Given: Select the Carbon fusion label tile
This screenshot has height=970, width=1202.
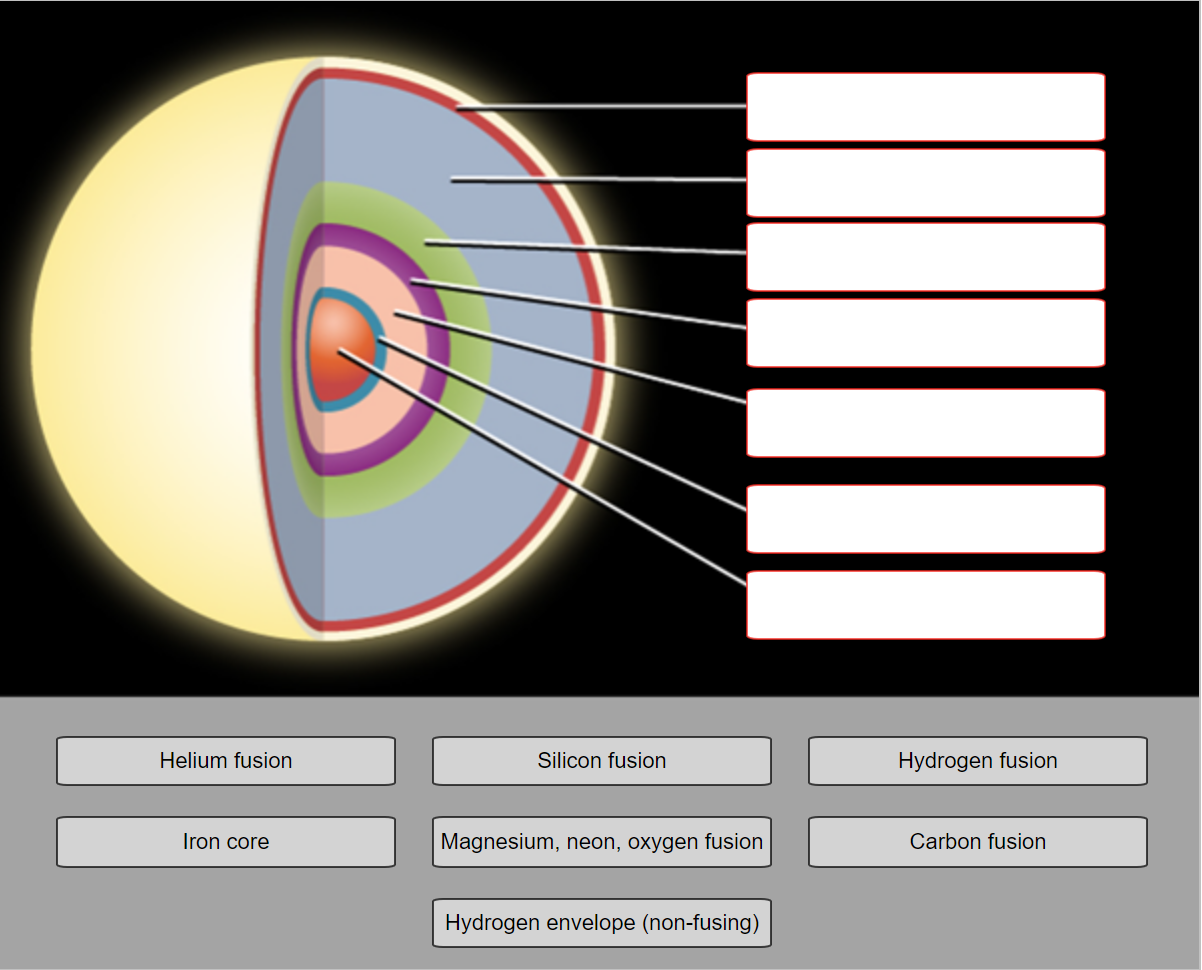Looking at the screenshot, I should 977,842.
